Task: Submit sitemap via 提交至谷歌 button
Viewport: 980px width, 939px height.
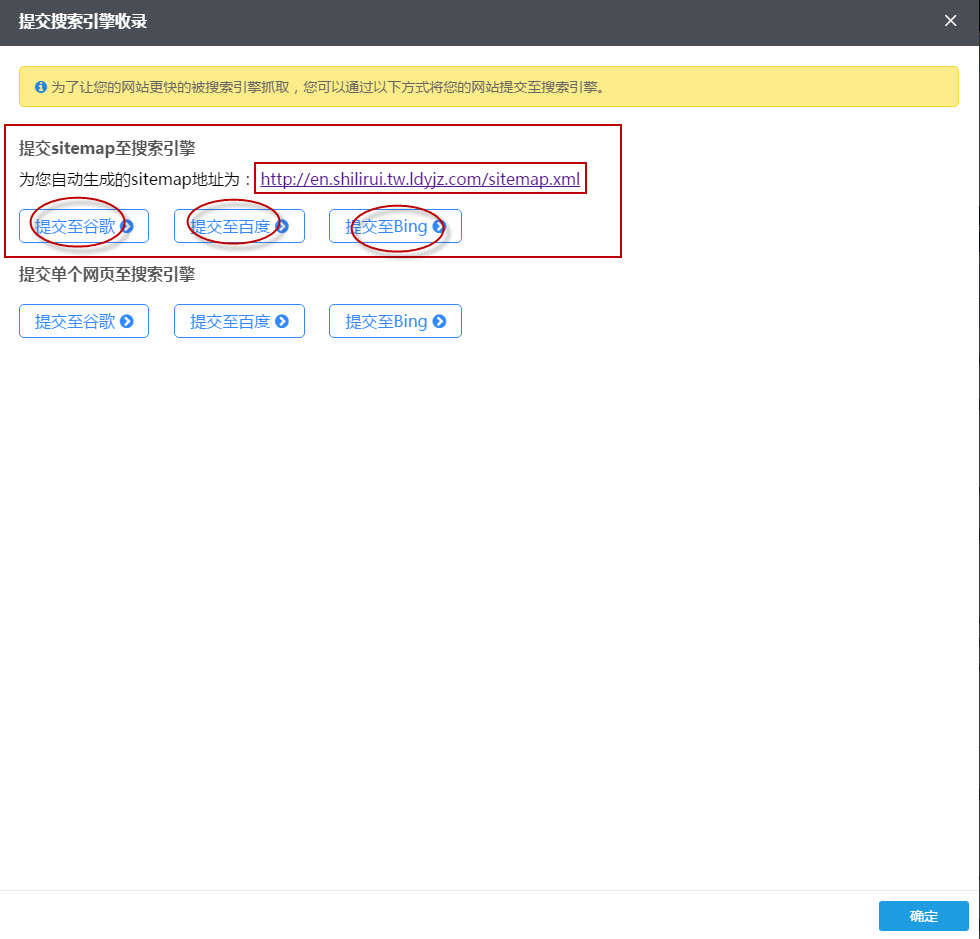Action: (75, 227)
